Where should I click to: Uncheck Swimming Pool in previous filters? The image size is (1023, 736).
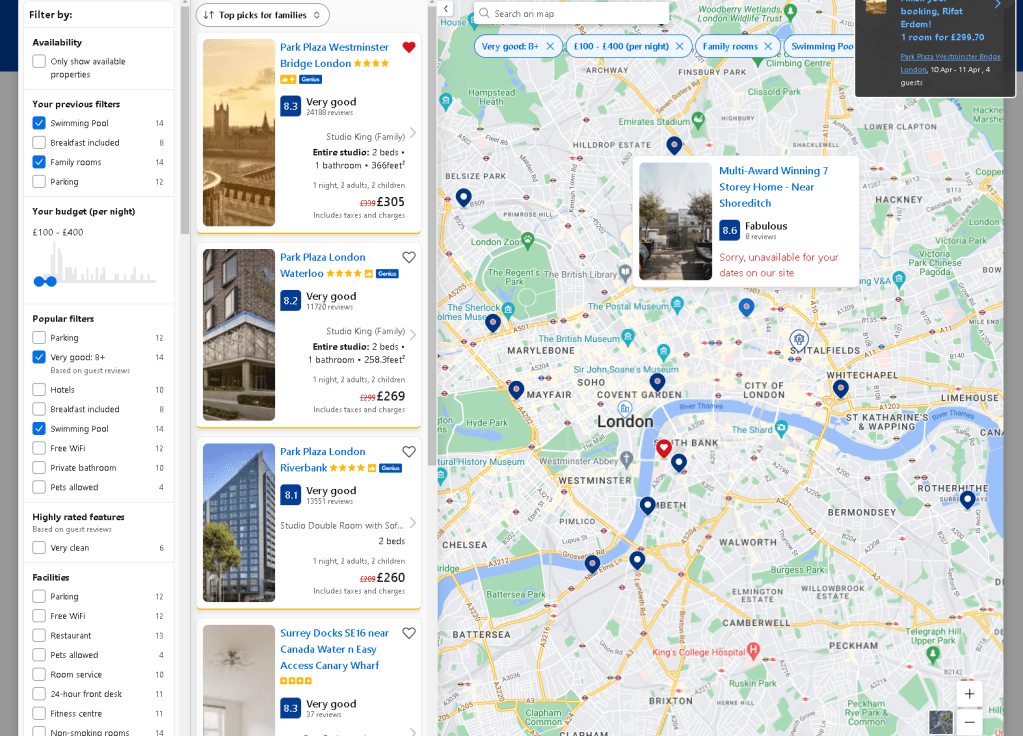[38, 123]
